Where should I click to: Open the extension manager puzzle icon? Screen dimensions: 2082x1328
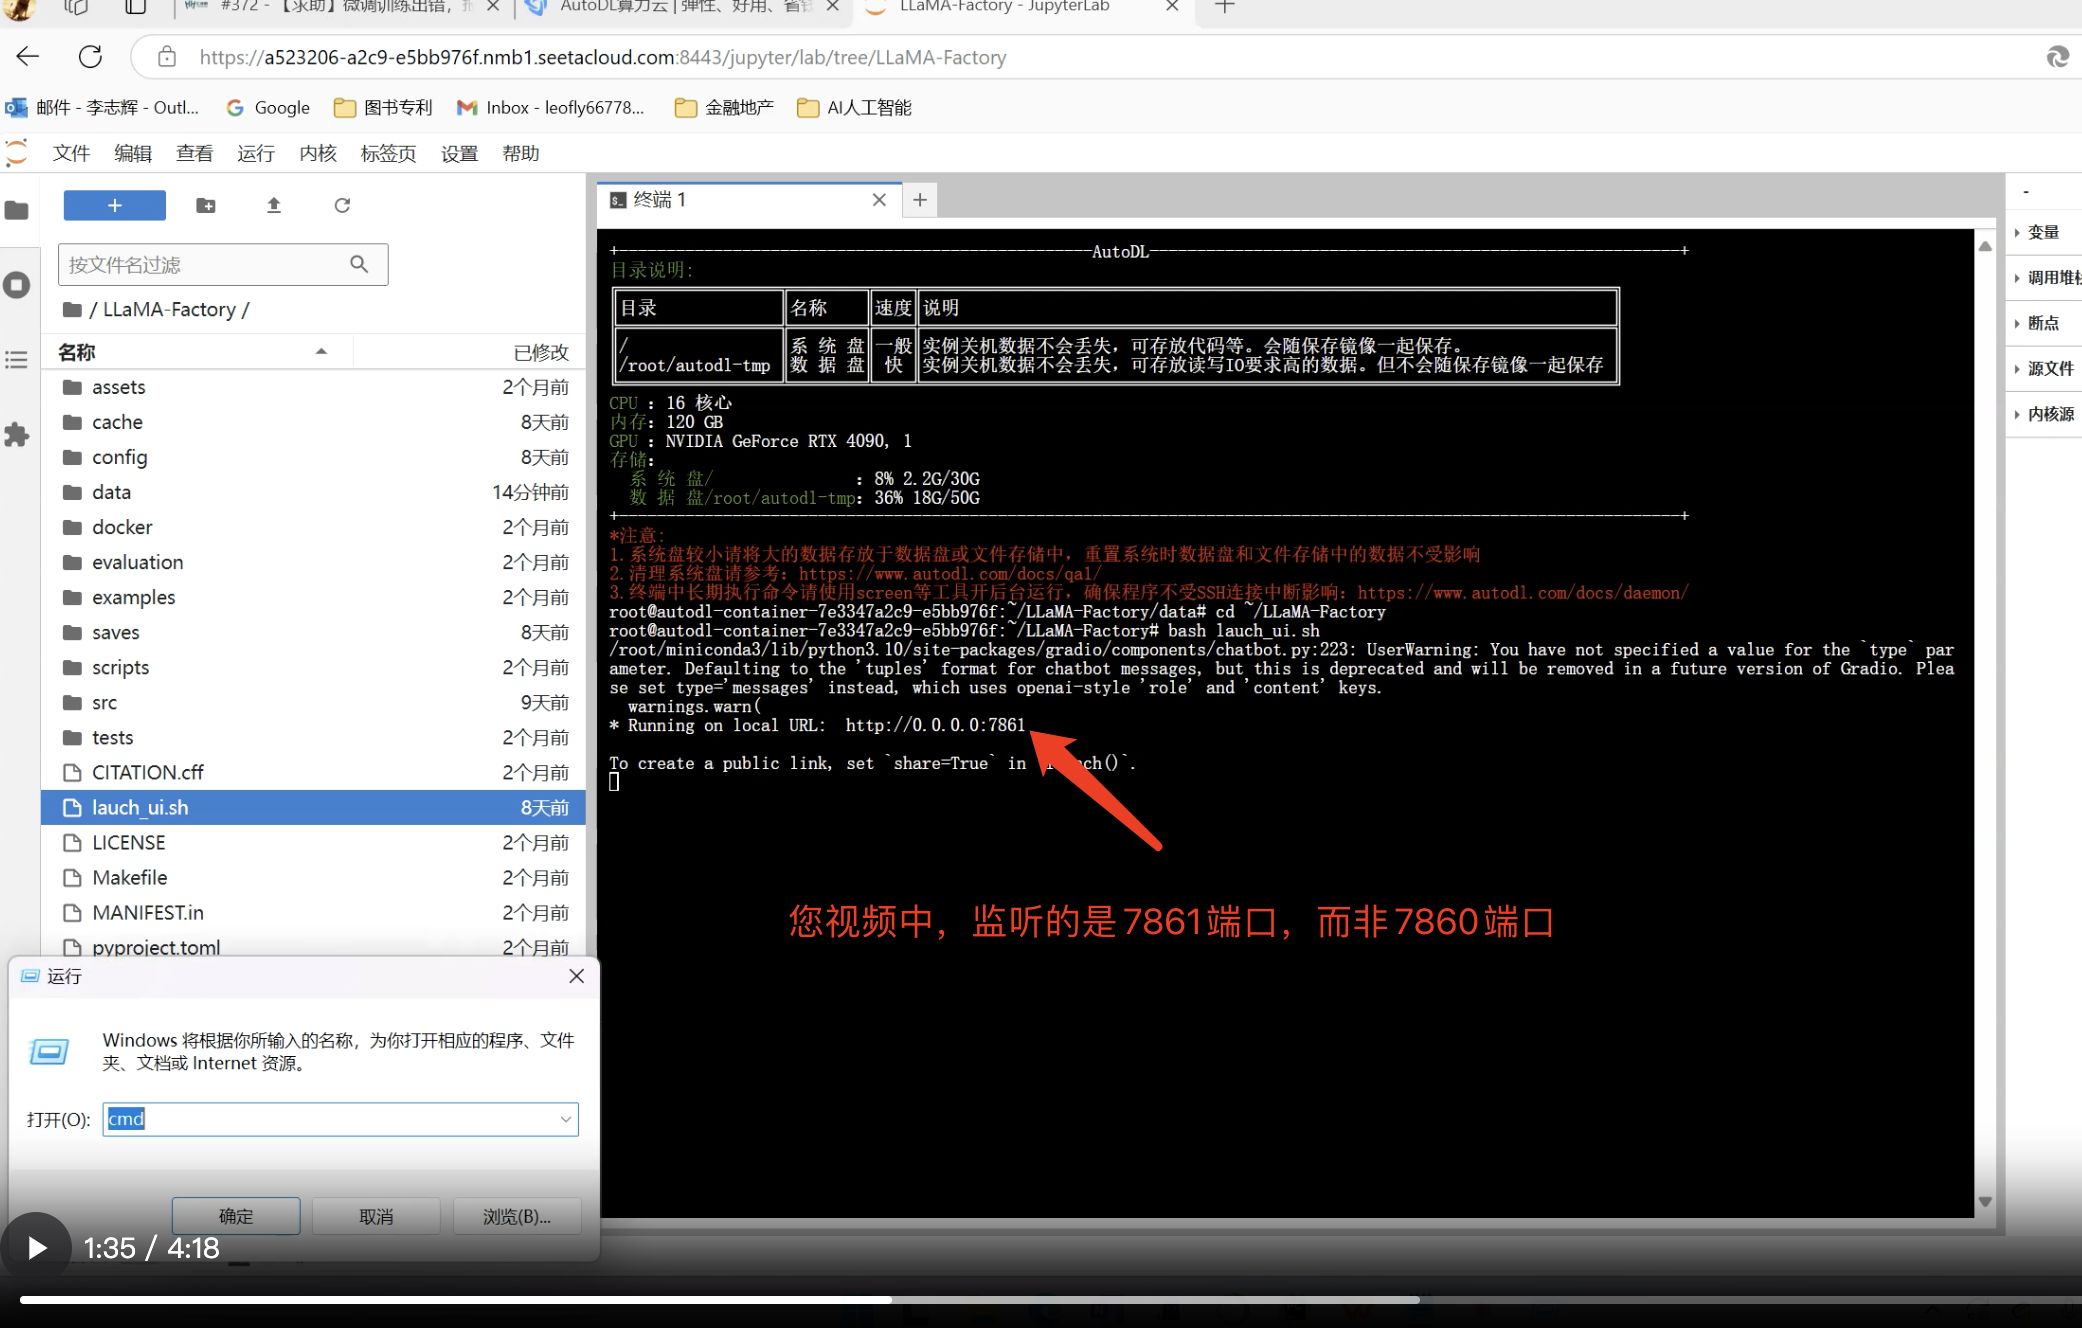tap(17, 435)
